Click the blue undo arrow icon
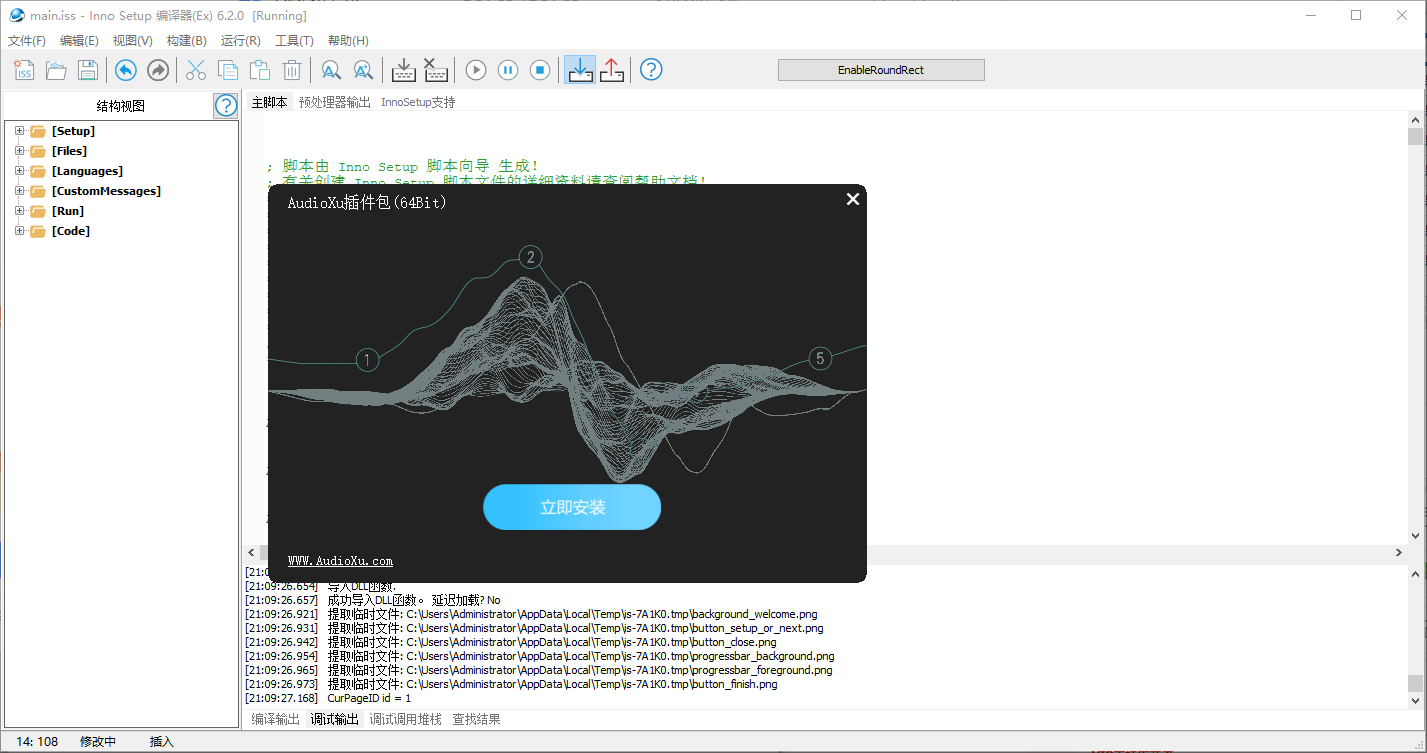This screenshot has width=1427, height=753. (x=125, y=70)
